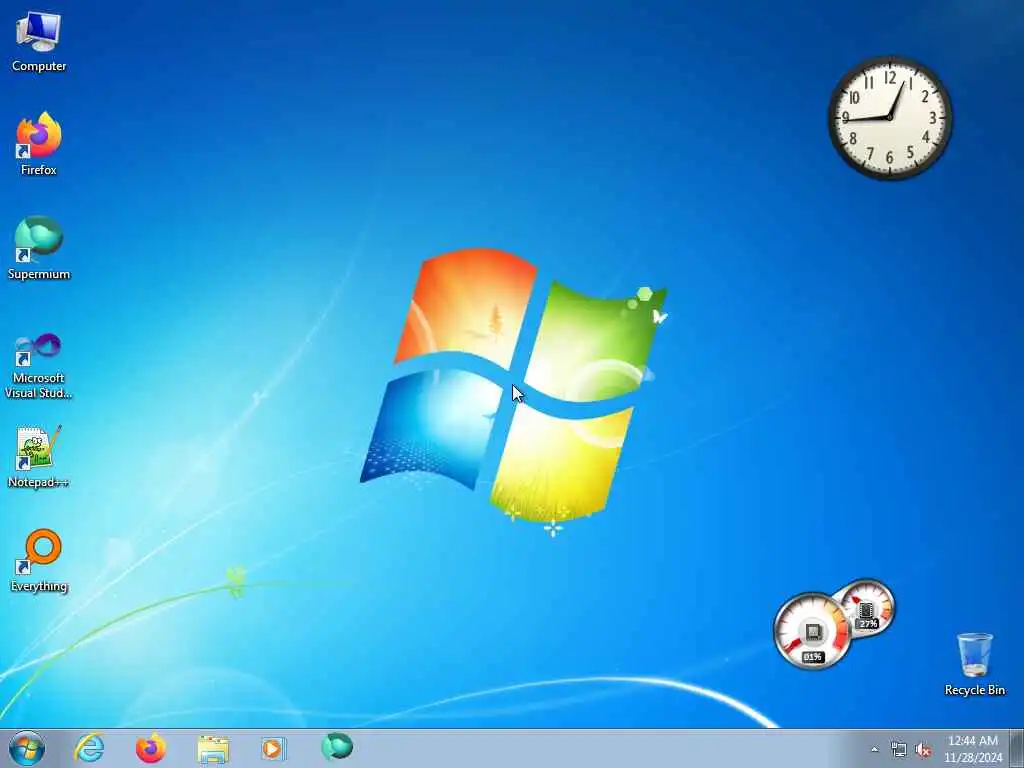This screenshot has width=1024, height=768.
Task: Open the Windows Start menu orb
Action: (x=27, y=748)
